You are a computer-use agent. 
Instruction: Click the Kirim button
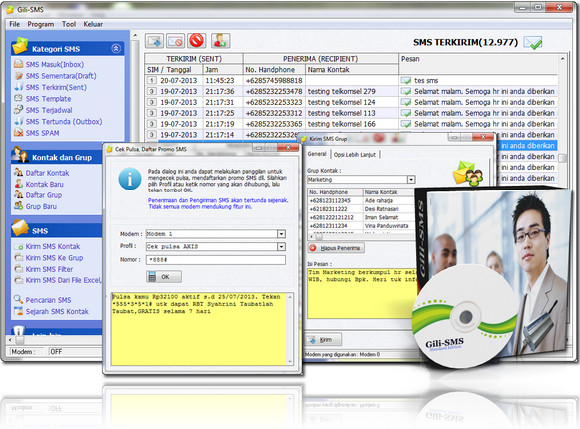[x=323, y=340]
